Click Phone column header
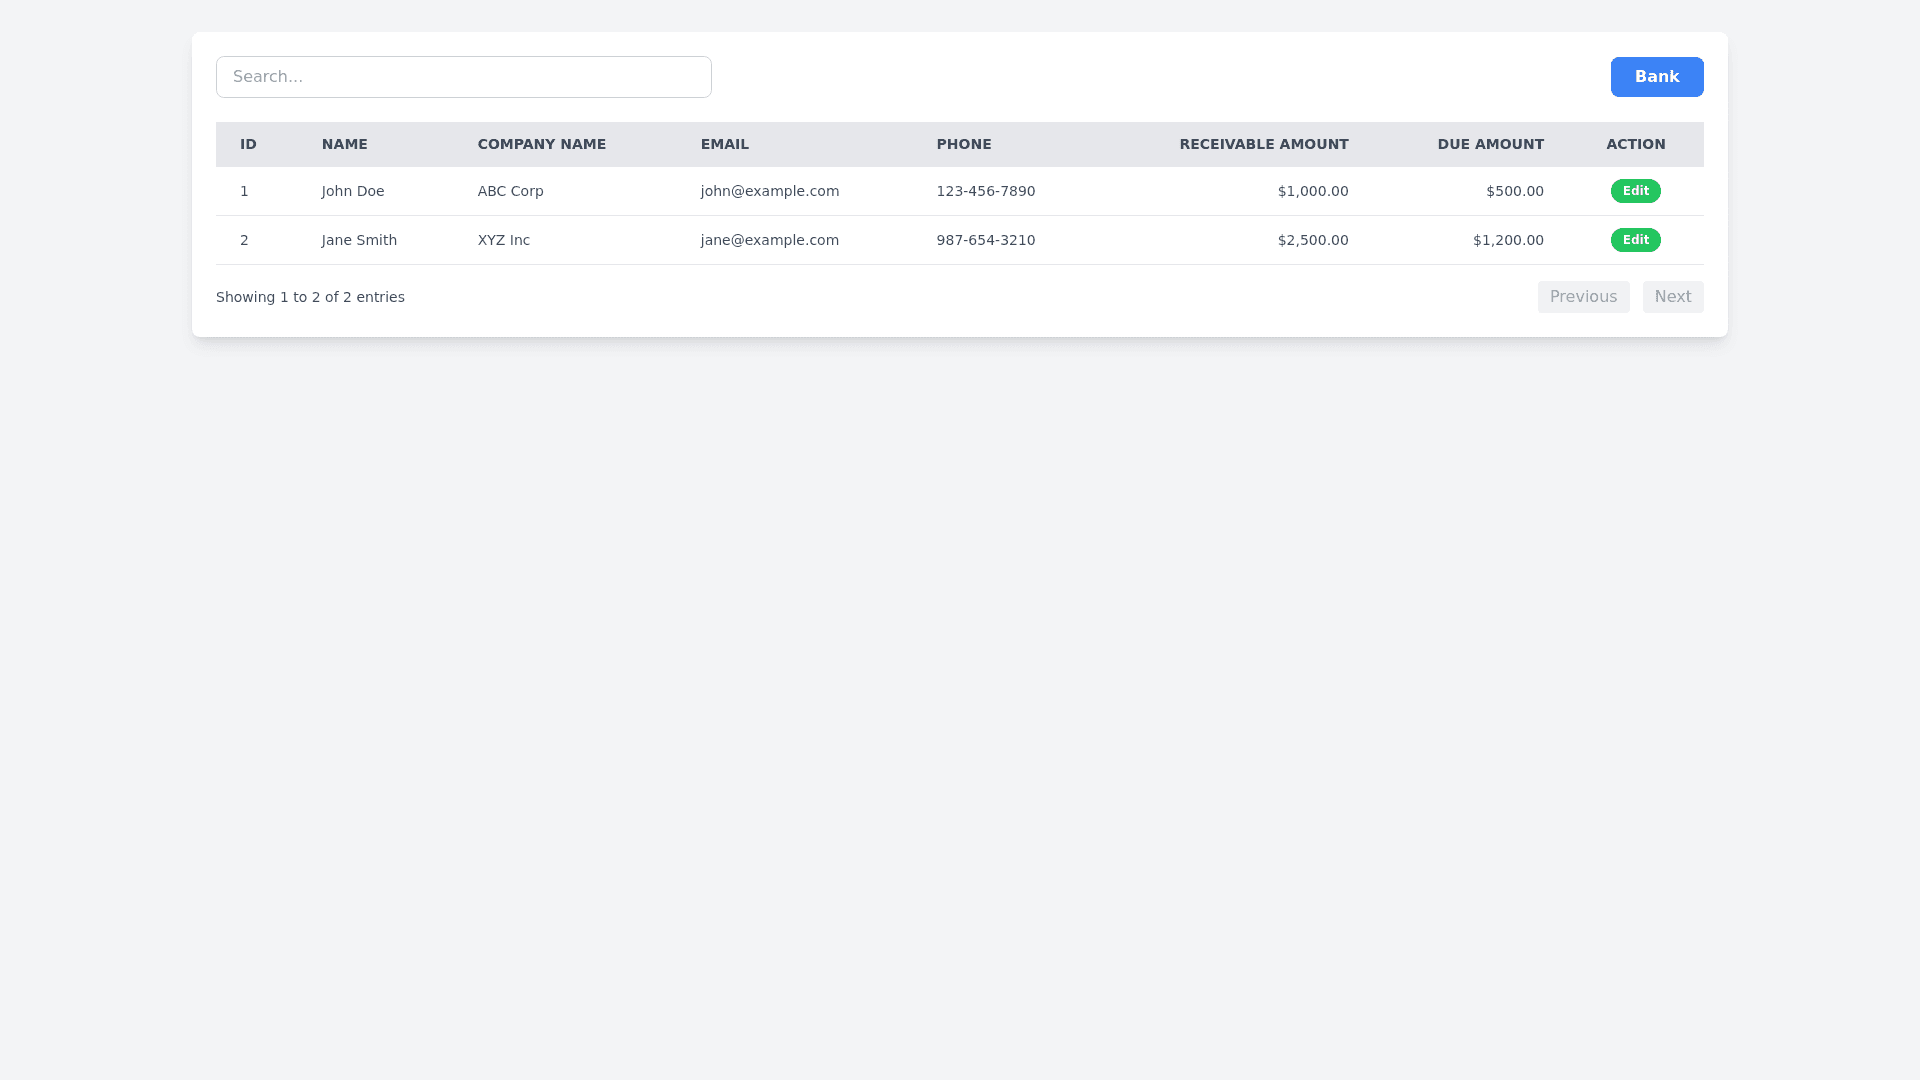This screenshot has height=1080, width=1920. coord(963,144)
